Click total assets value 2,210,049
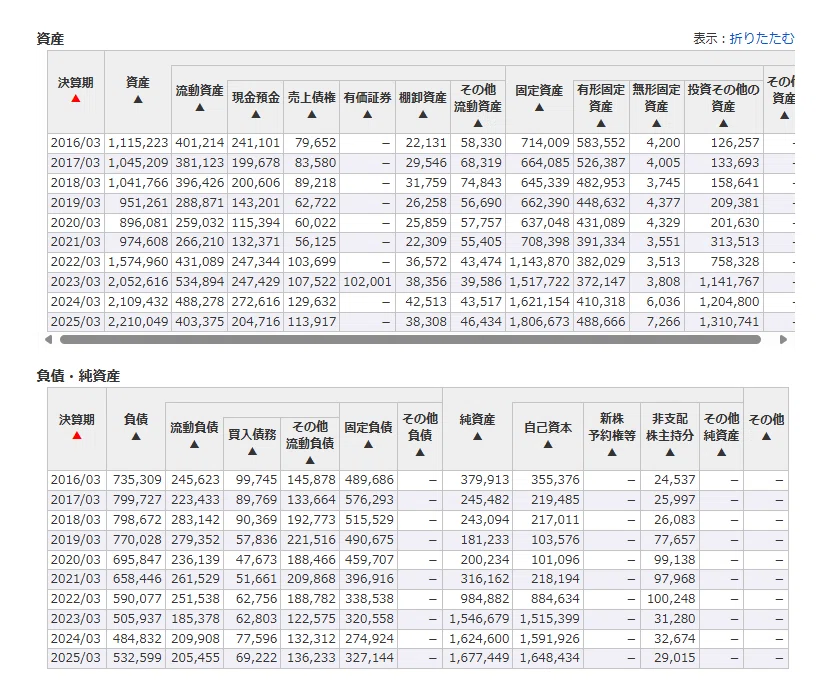The image size is (836, 680). 138,322
